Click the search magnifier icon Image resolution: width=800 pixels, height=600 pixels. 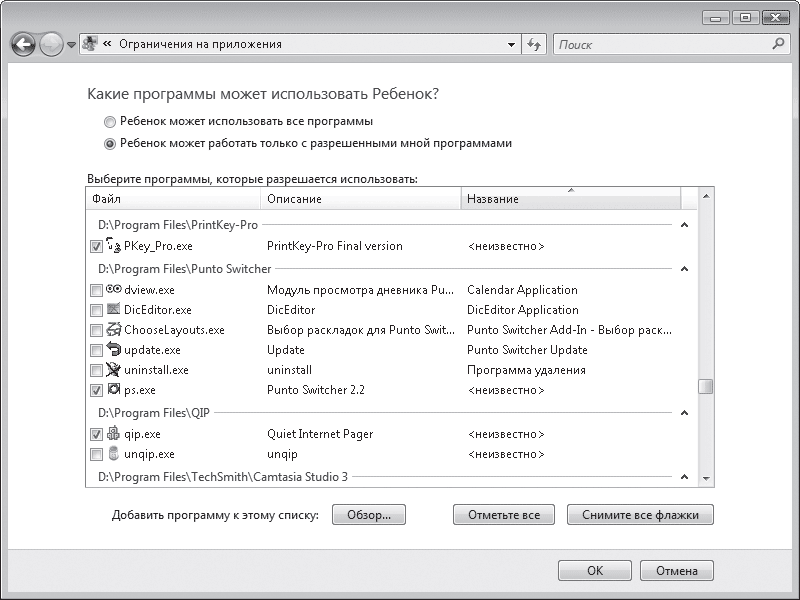click(778, 44)
